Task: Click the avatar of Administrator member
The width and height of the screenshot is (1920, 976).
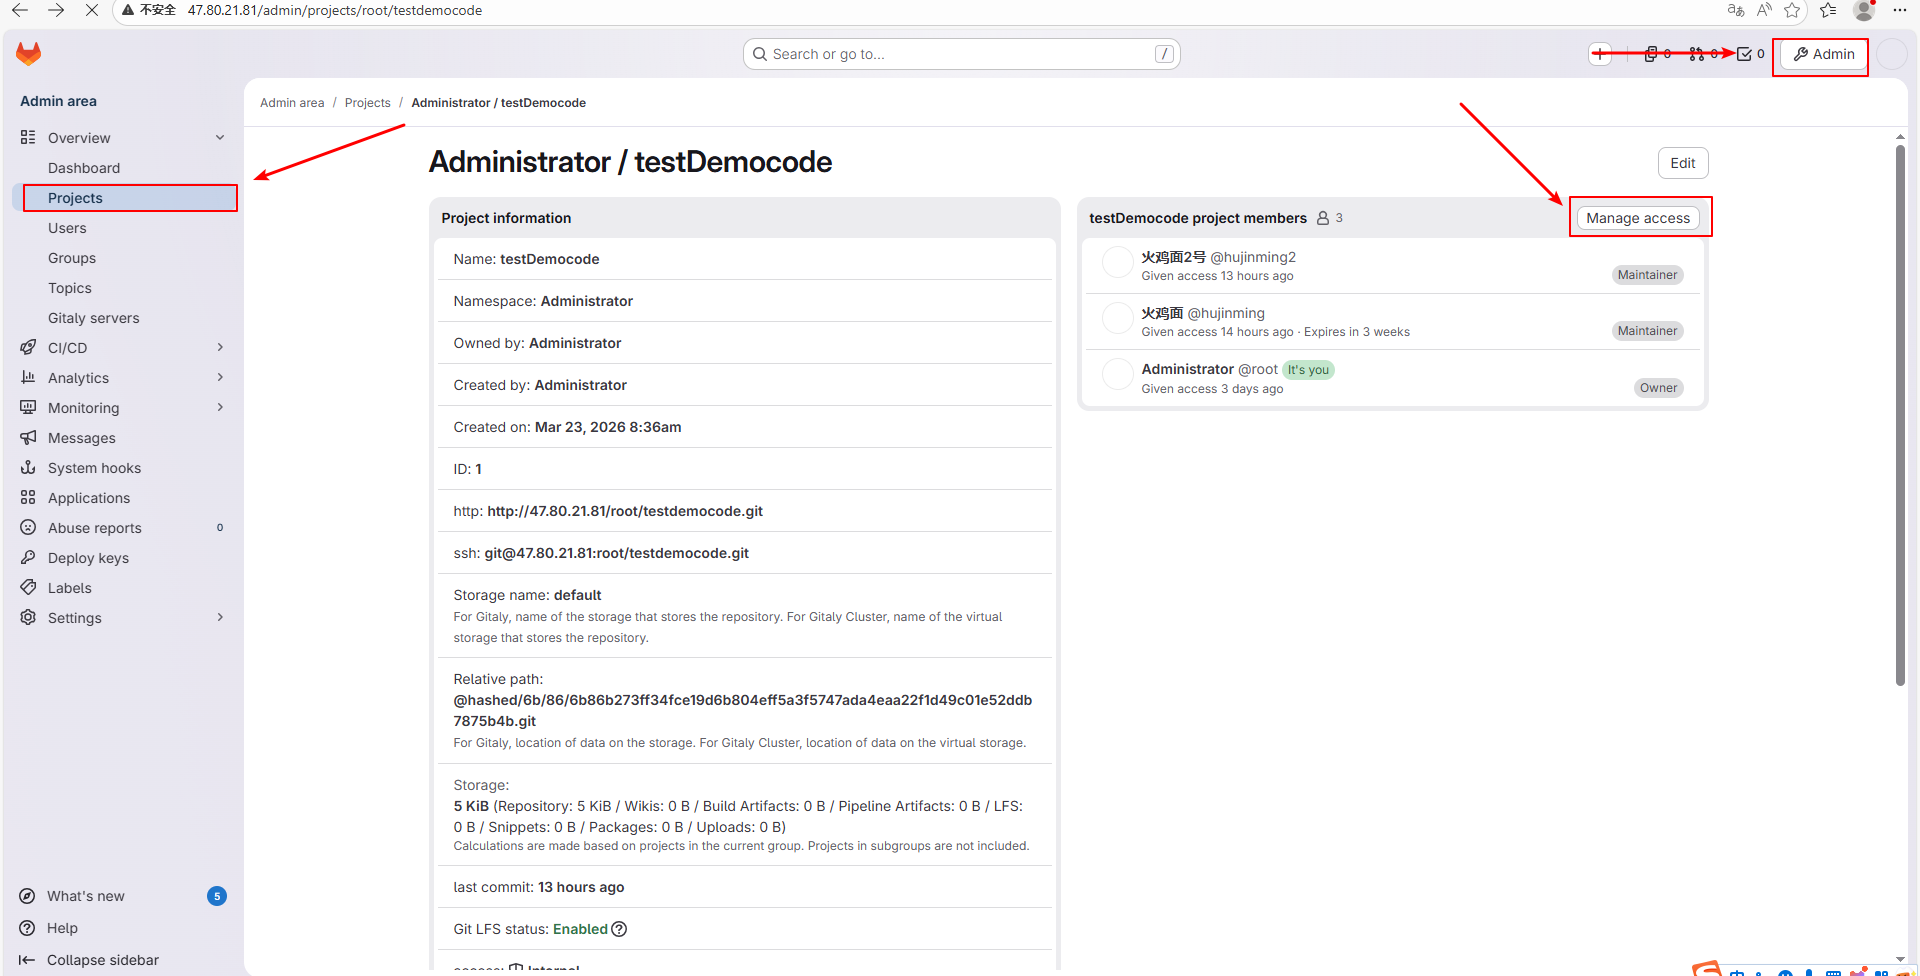Action: click(1117, 374)
